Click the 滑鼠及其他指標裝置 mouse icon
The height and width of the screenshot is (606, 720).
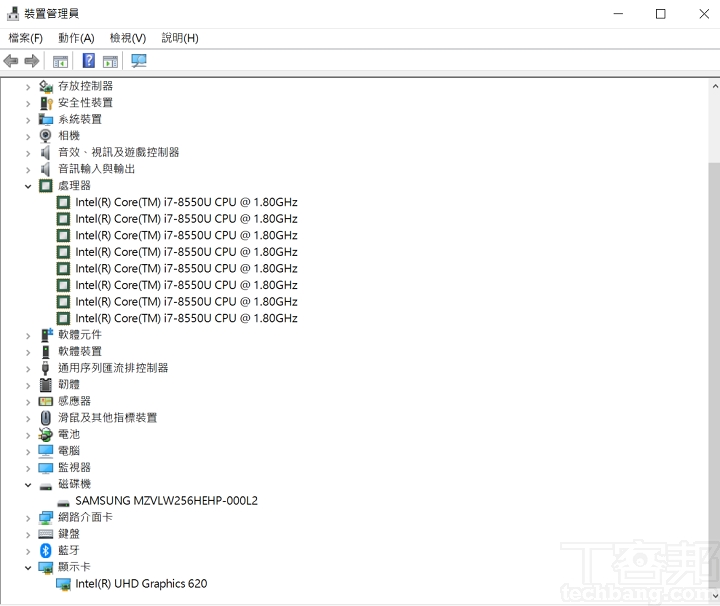[x=45, y=418]
